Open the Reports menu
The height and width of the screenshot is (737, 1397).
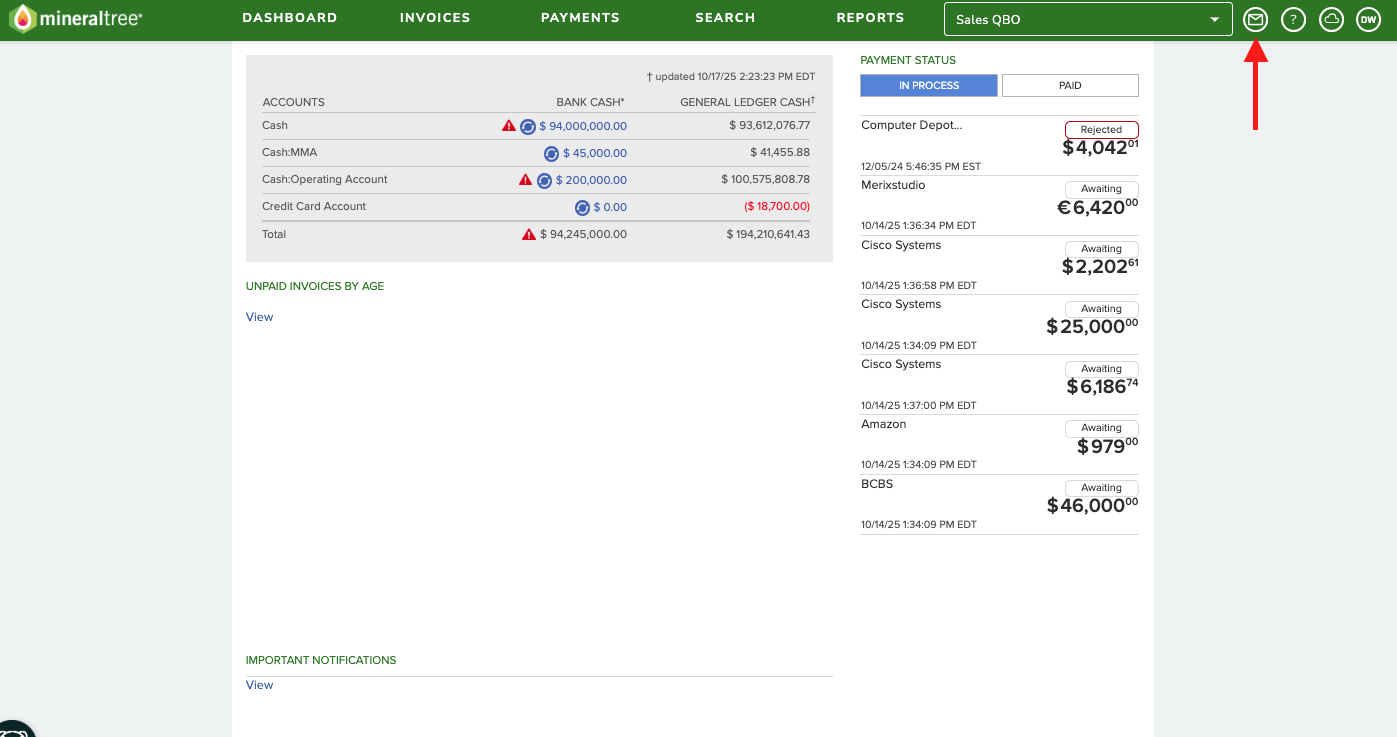[870, 18]
